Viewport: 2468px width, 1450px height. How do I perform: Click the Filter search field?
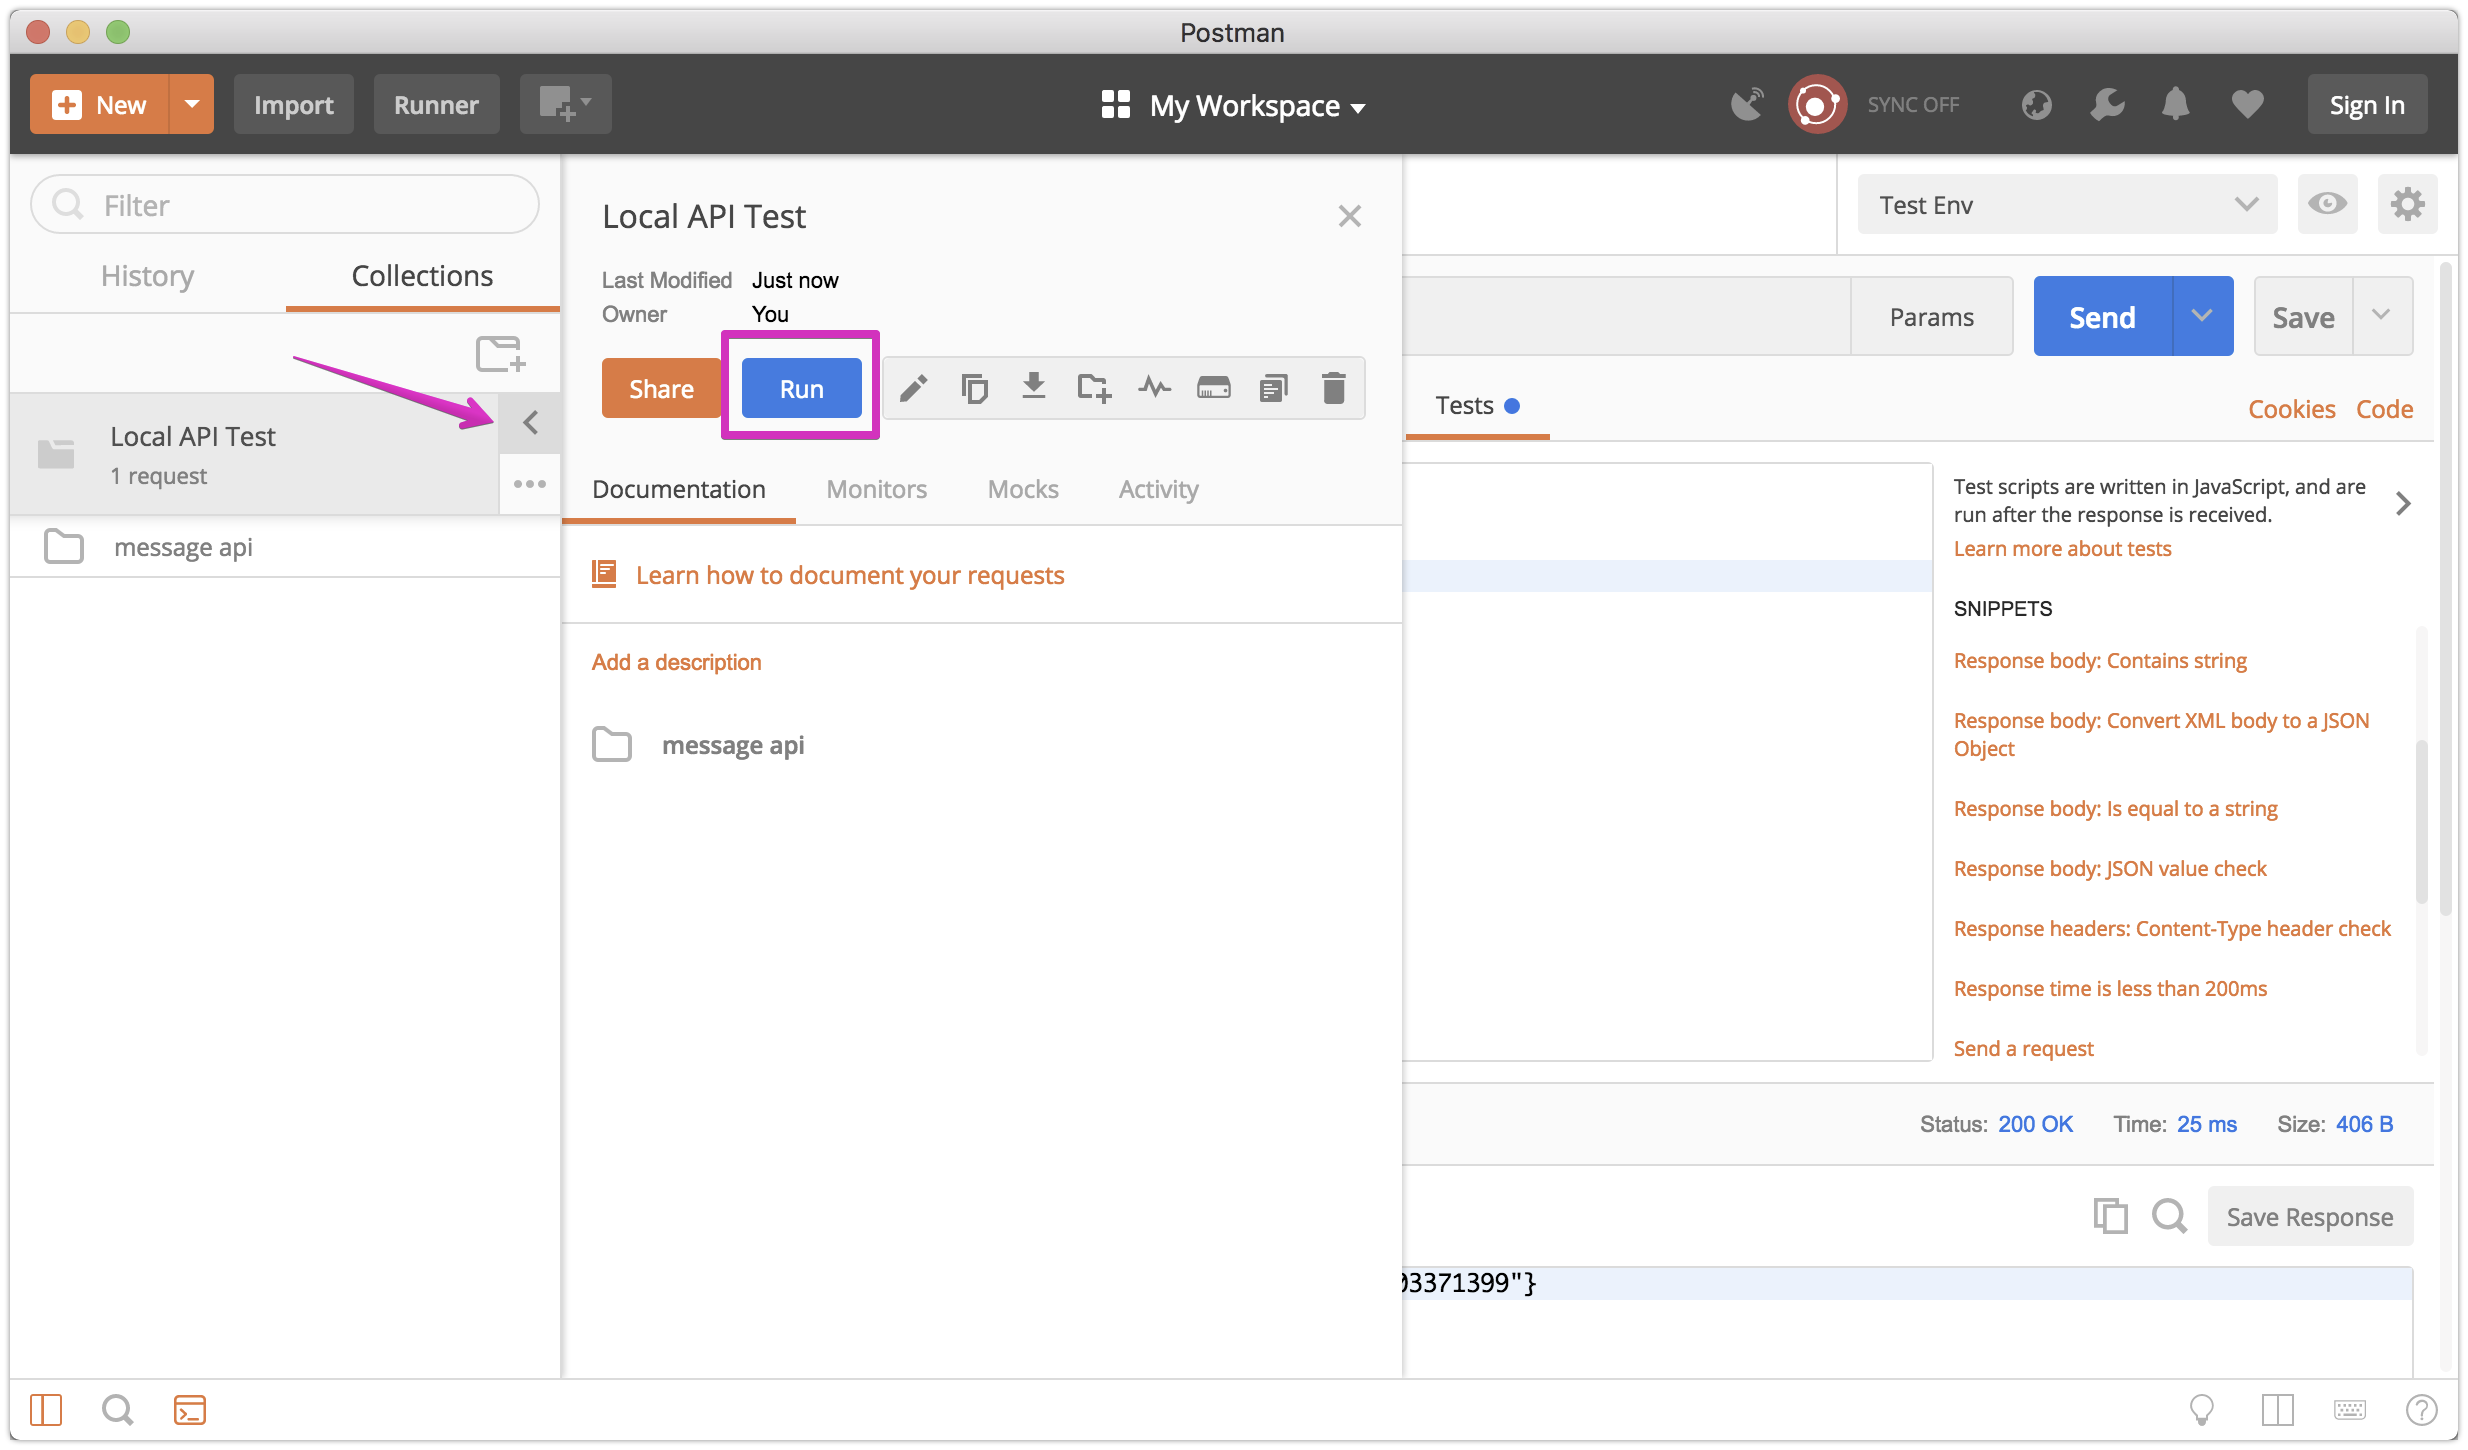285,204
